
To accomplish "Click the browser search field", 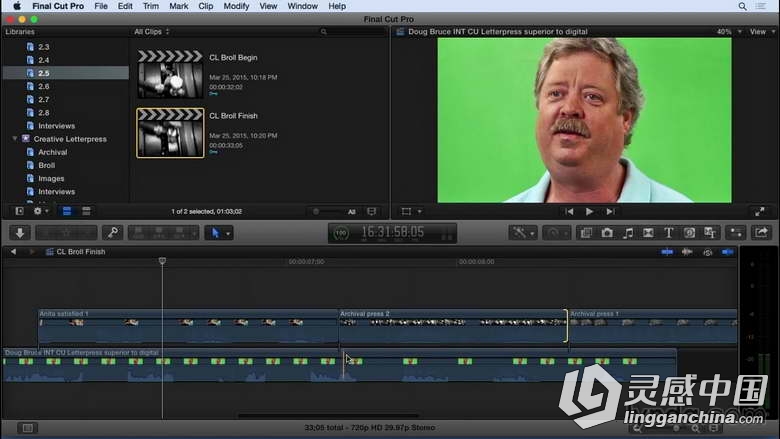I will click(353, 31).
